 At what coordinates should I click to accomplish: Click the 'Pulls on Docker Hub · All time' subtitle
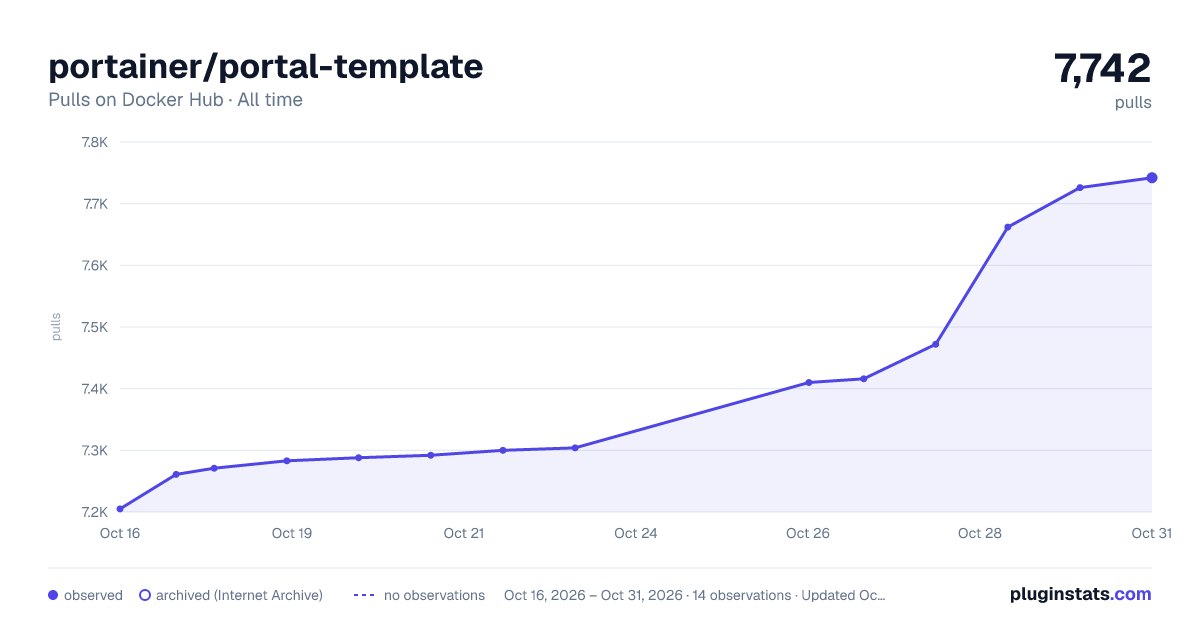(175, 100)
